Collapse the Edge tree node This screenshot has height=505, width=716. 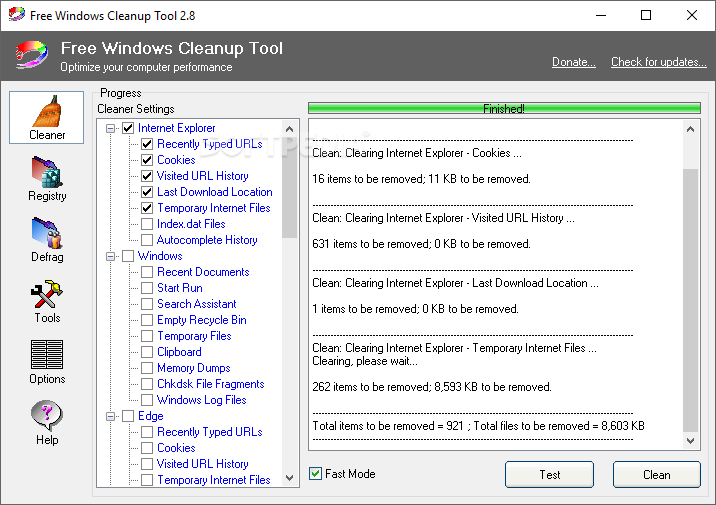click(110, 416)
